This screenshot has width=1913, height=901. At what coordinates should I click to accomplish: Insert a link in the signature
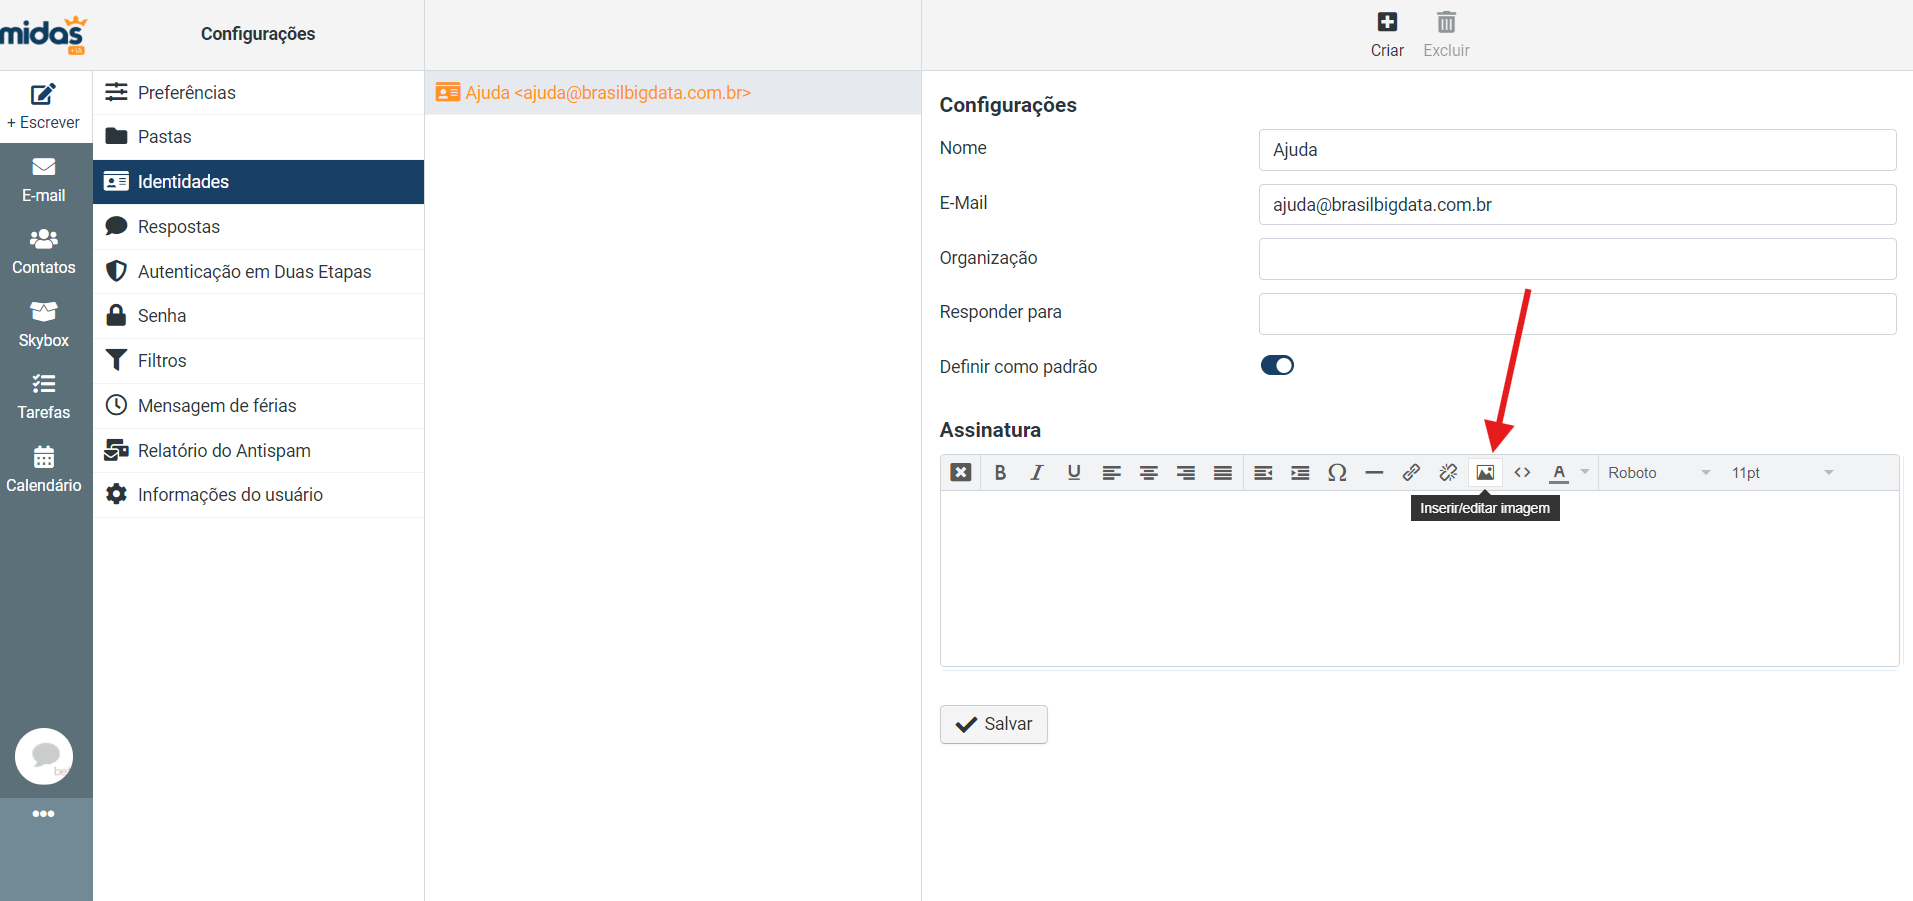coord(1411,473)
